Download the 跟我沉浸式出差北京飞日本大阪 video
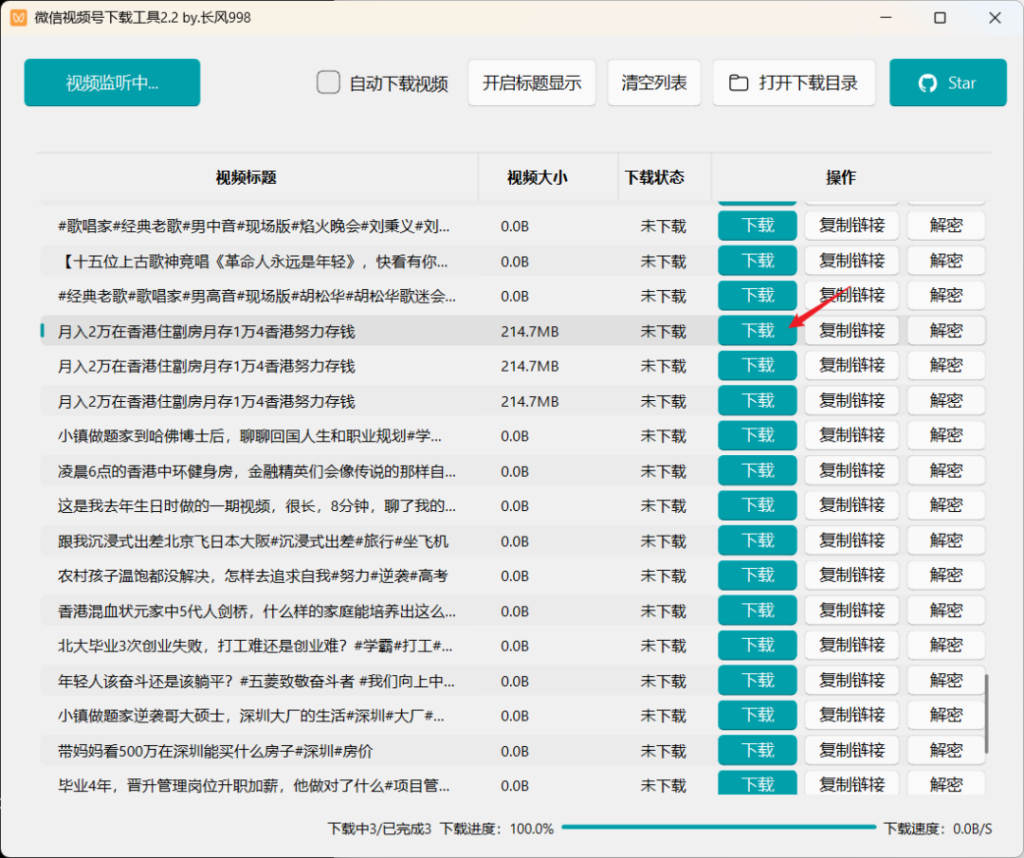 pos(757,540)
